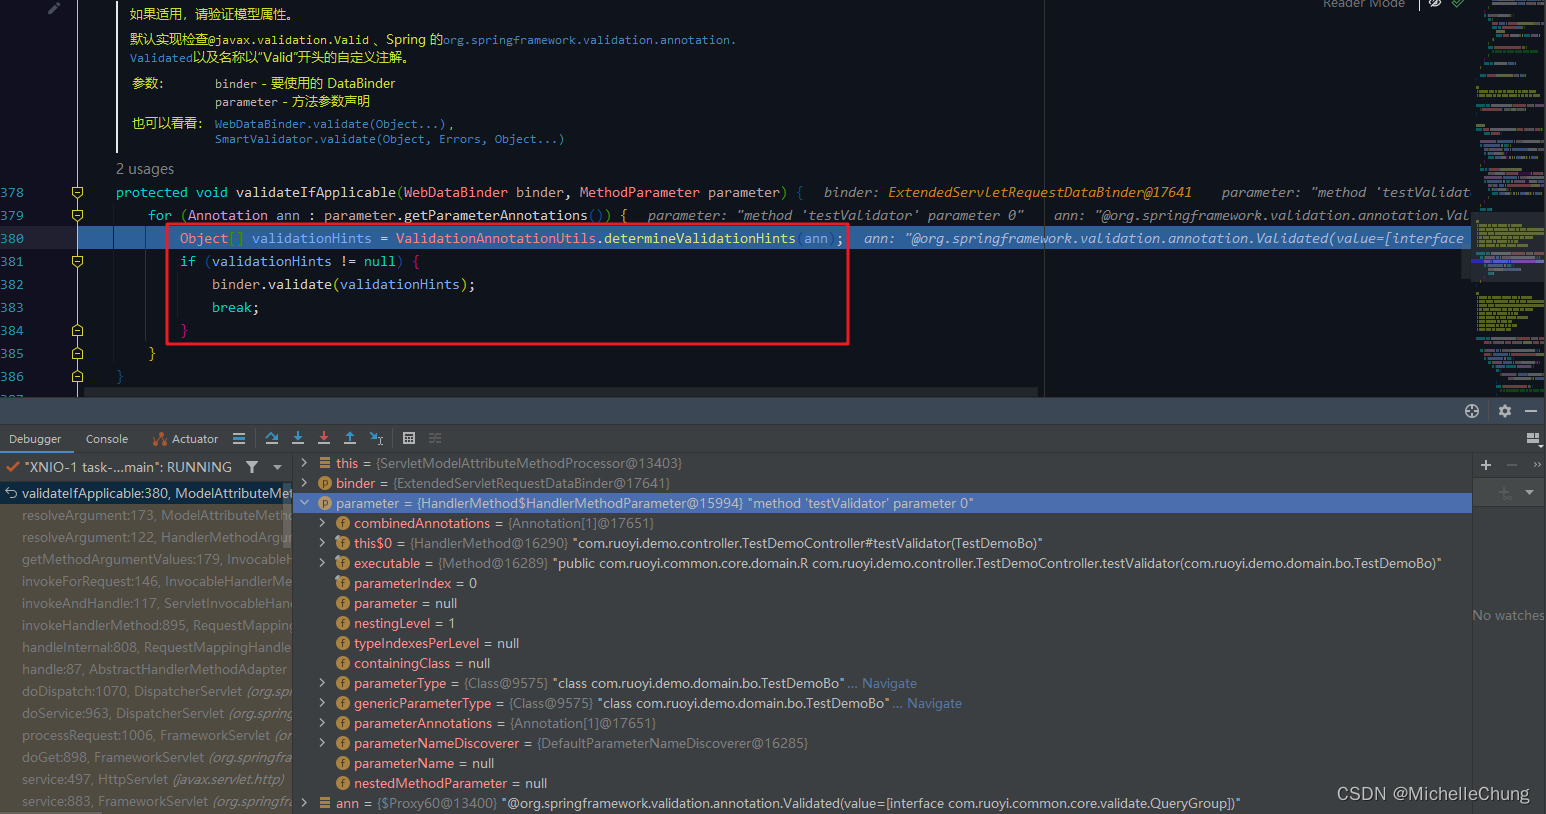Click Navigate link for parameterType
Image resolution: width=1546 pixels, height=814 pixels.
point(889,683)
